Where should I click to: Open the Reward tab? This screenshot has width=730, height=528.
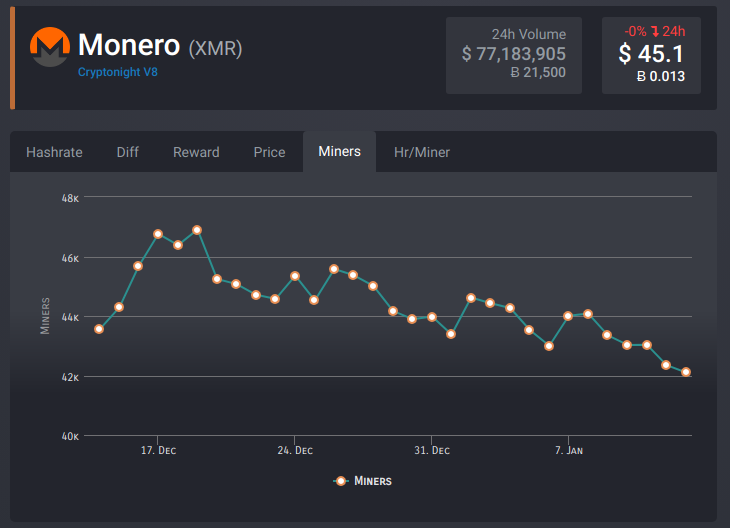(x=196, y=152)
